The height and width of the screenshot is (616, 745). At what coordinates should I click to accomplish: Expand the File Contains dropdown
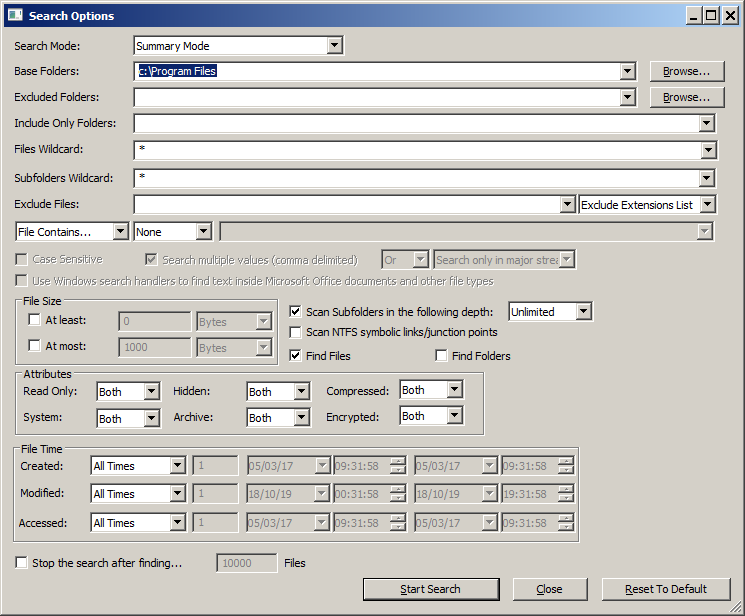122,232
